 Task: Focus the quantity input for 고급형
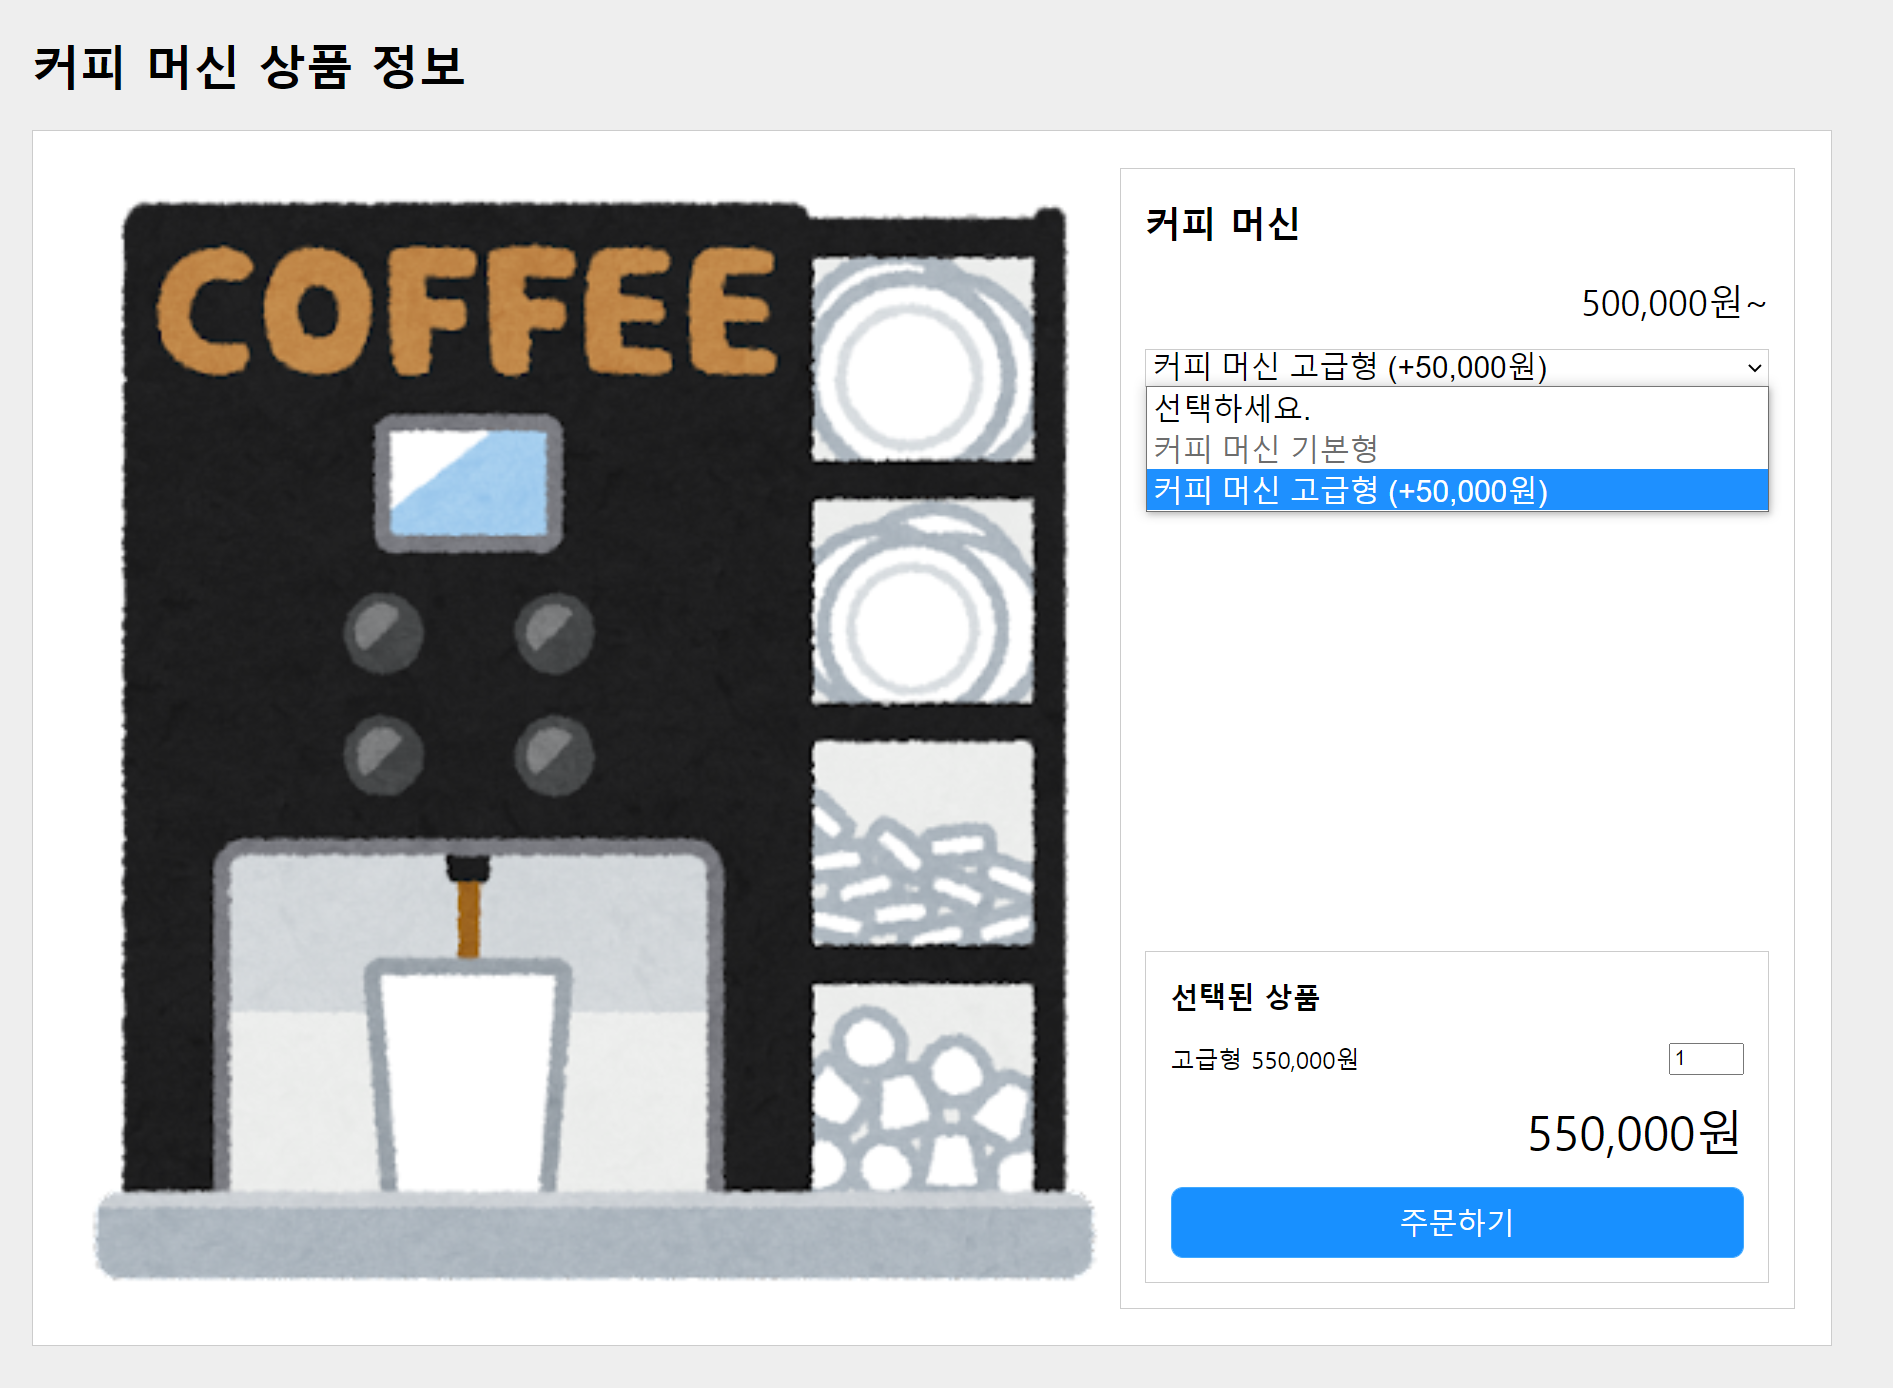(1705, 1058)
